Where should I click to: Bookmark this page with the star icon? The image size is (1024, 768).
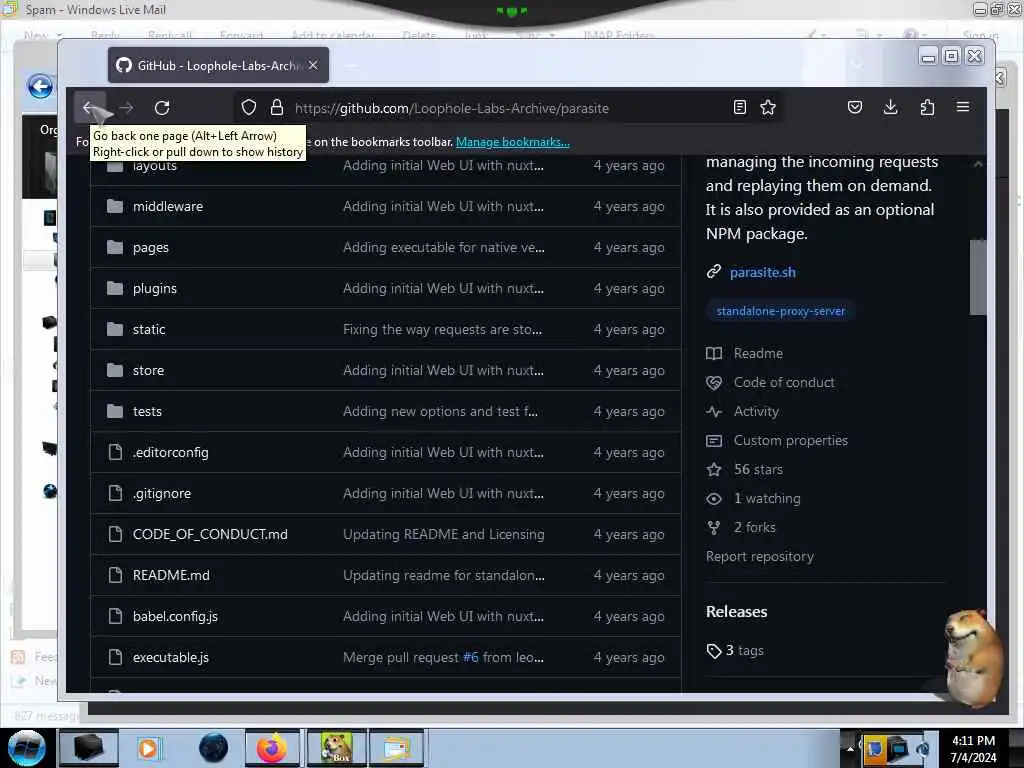point(768,108)
